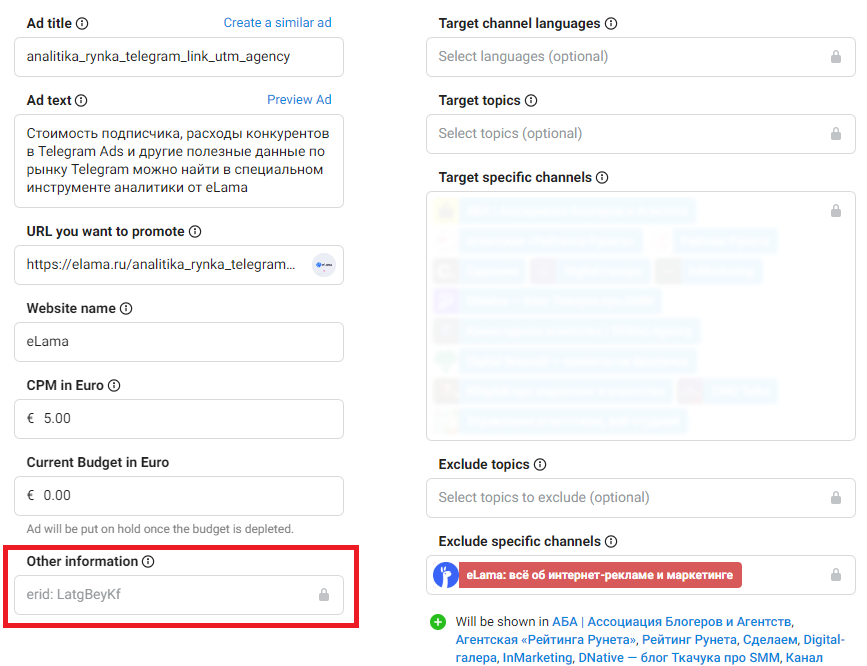Click lock icon in Other information field

[x=324, y=595]
